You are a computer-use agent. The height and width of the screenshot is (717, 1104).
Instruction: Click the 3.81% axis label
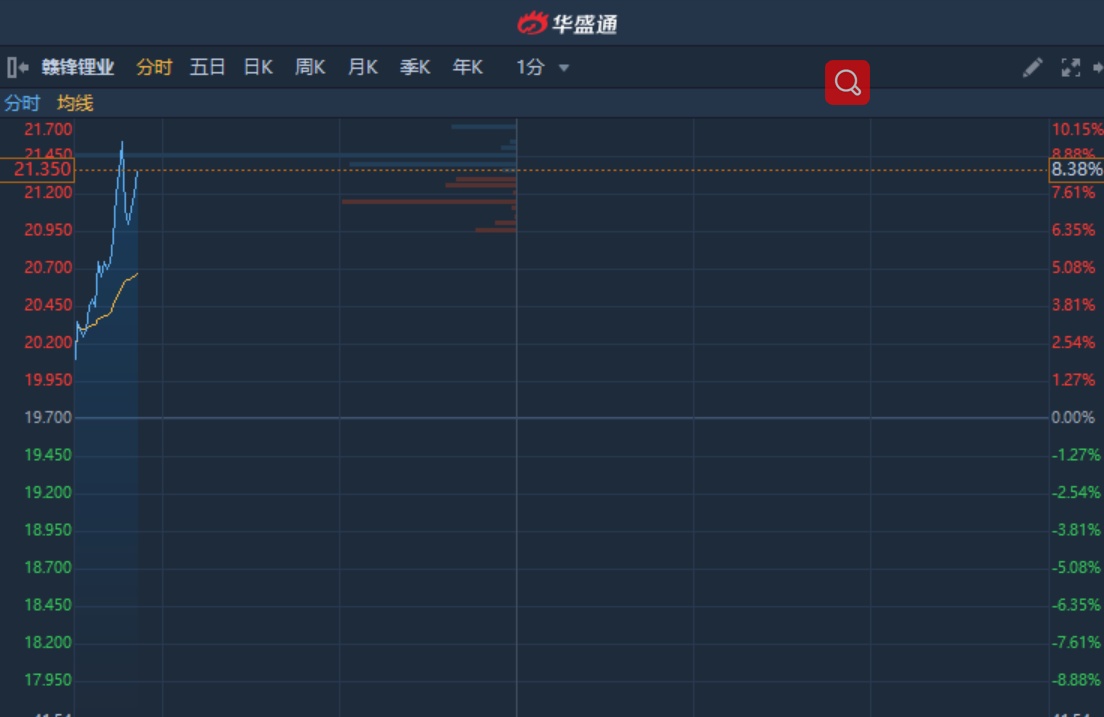(1073, 305)
